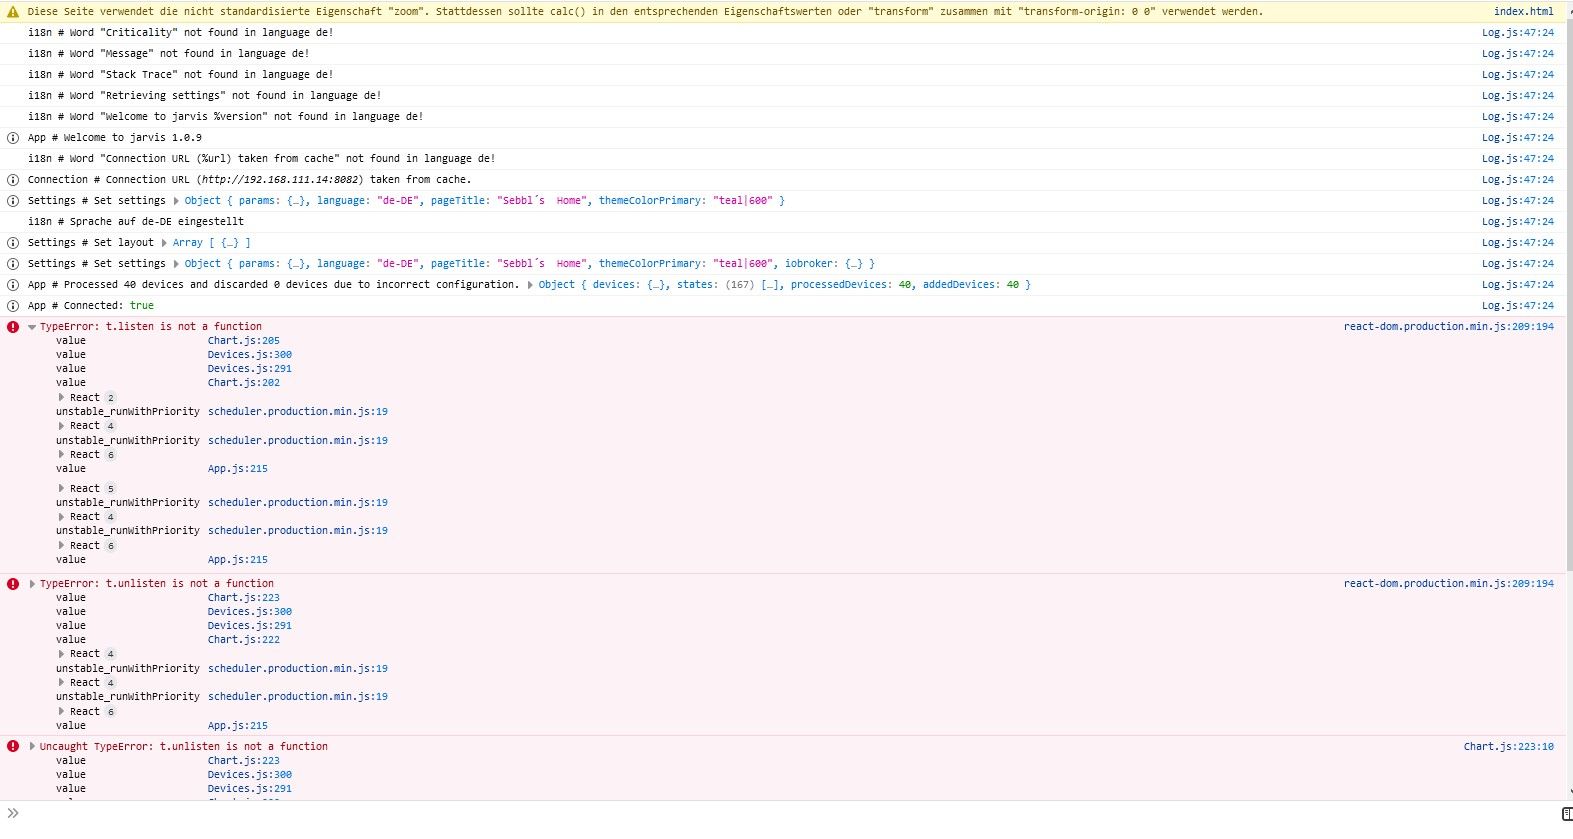This screenshot has width=1573, height=839.
Task: Click "processedDevices: 40" property text
Action: point(851,285)
